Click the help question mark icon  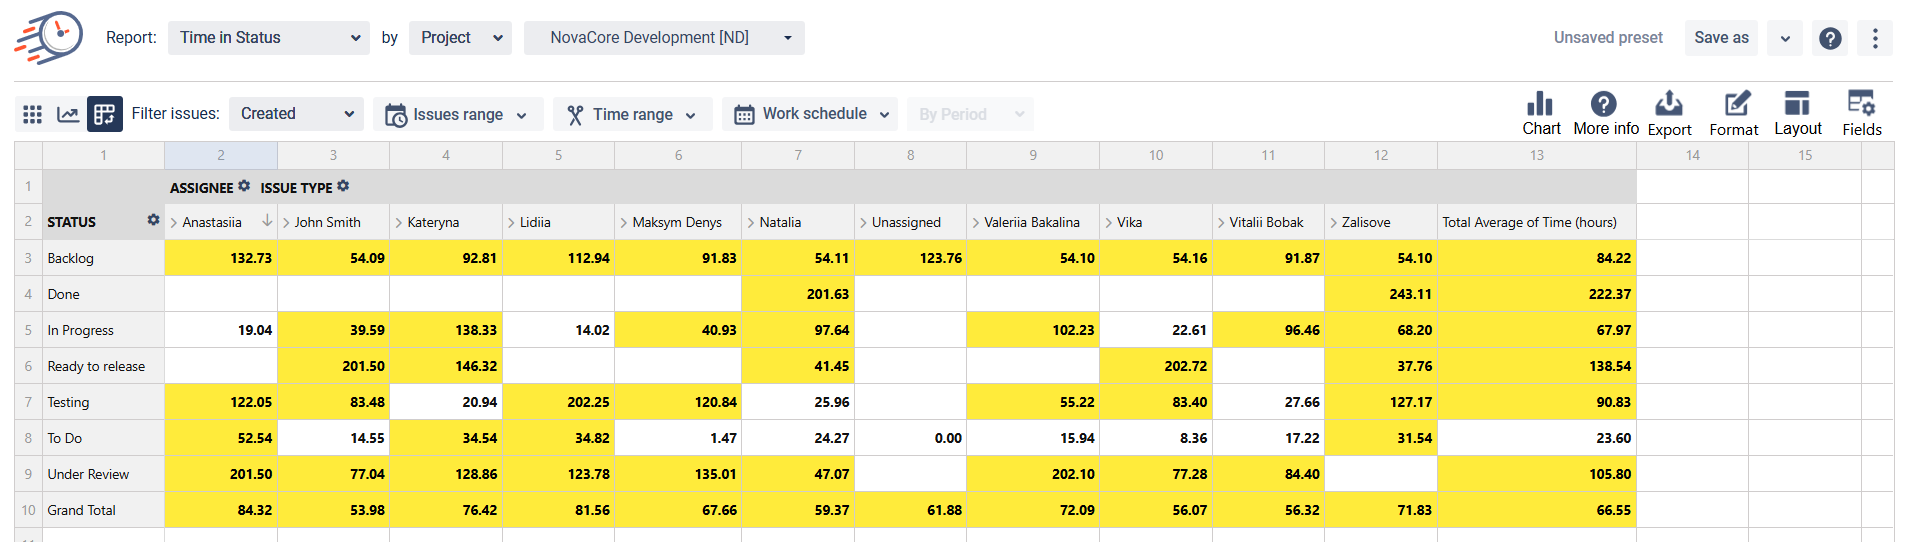pyautogui.click(x=1830, y=38)
